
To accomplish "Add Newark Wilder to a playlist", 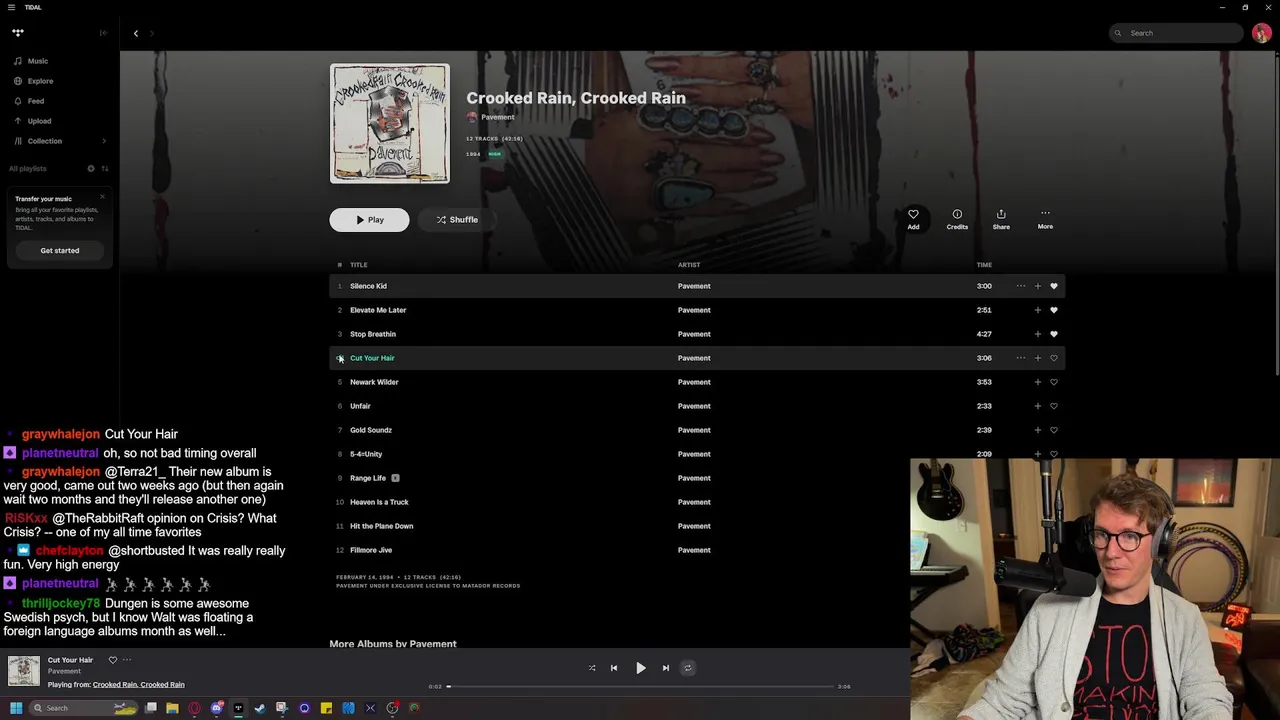I will (1037, 382).
